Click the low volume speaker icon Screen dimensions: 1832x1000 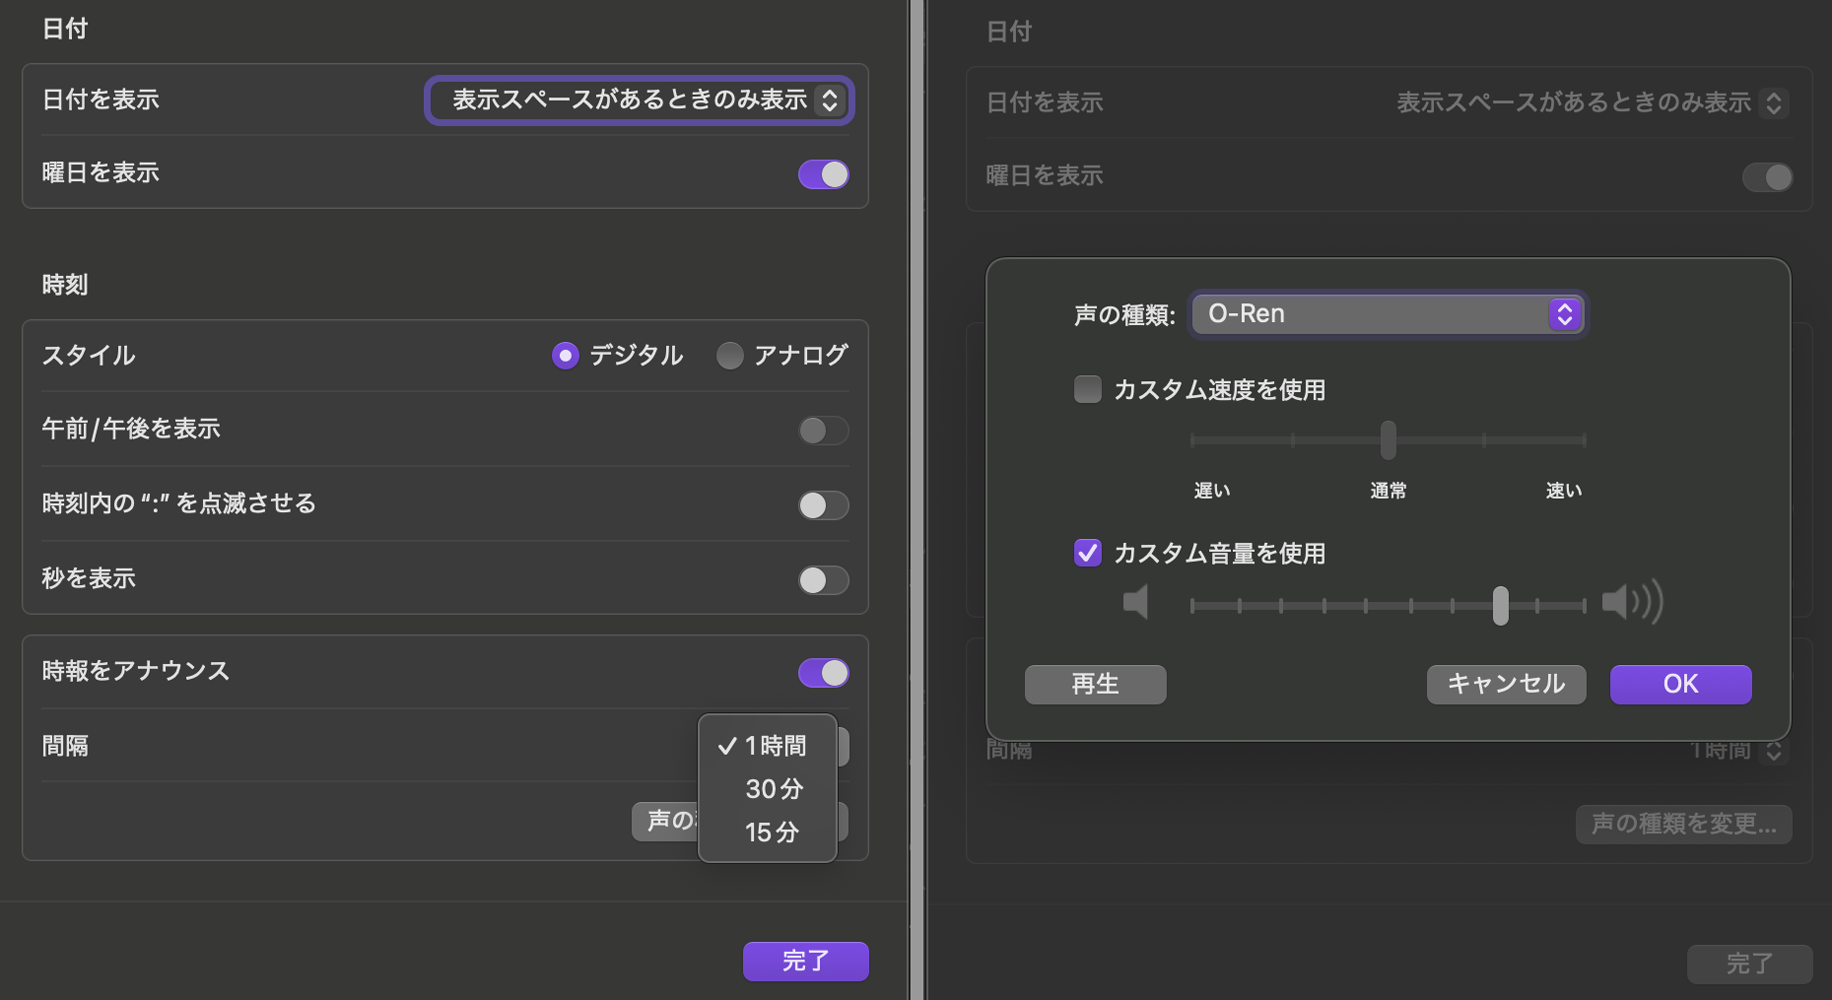click(x=1136, y=603)
